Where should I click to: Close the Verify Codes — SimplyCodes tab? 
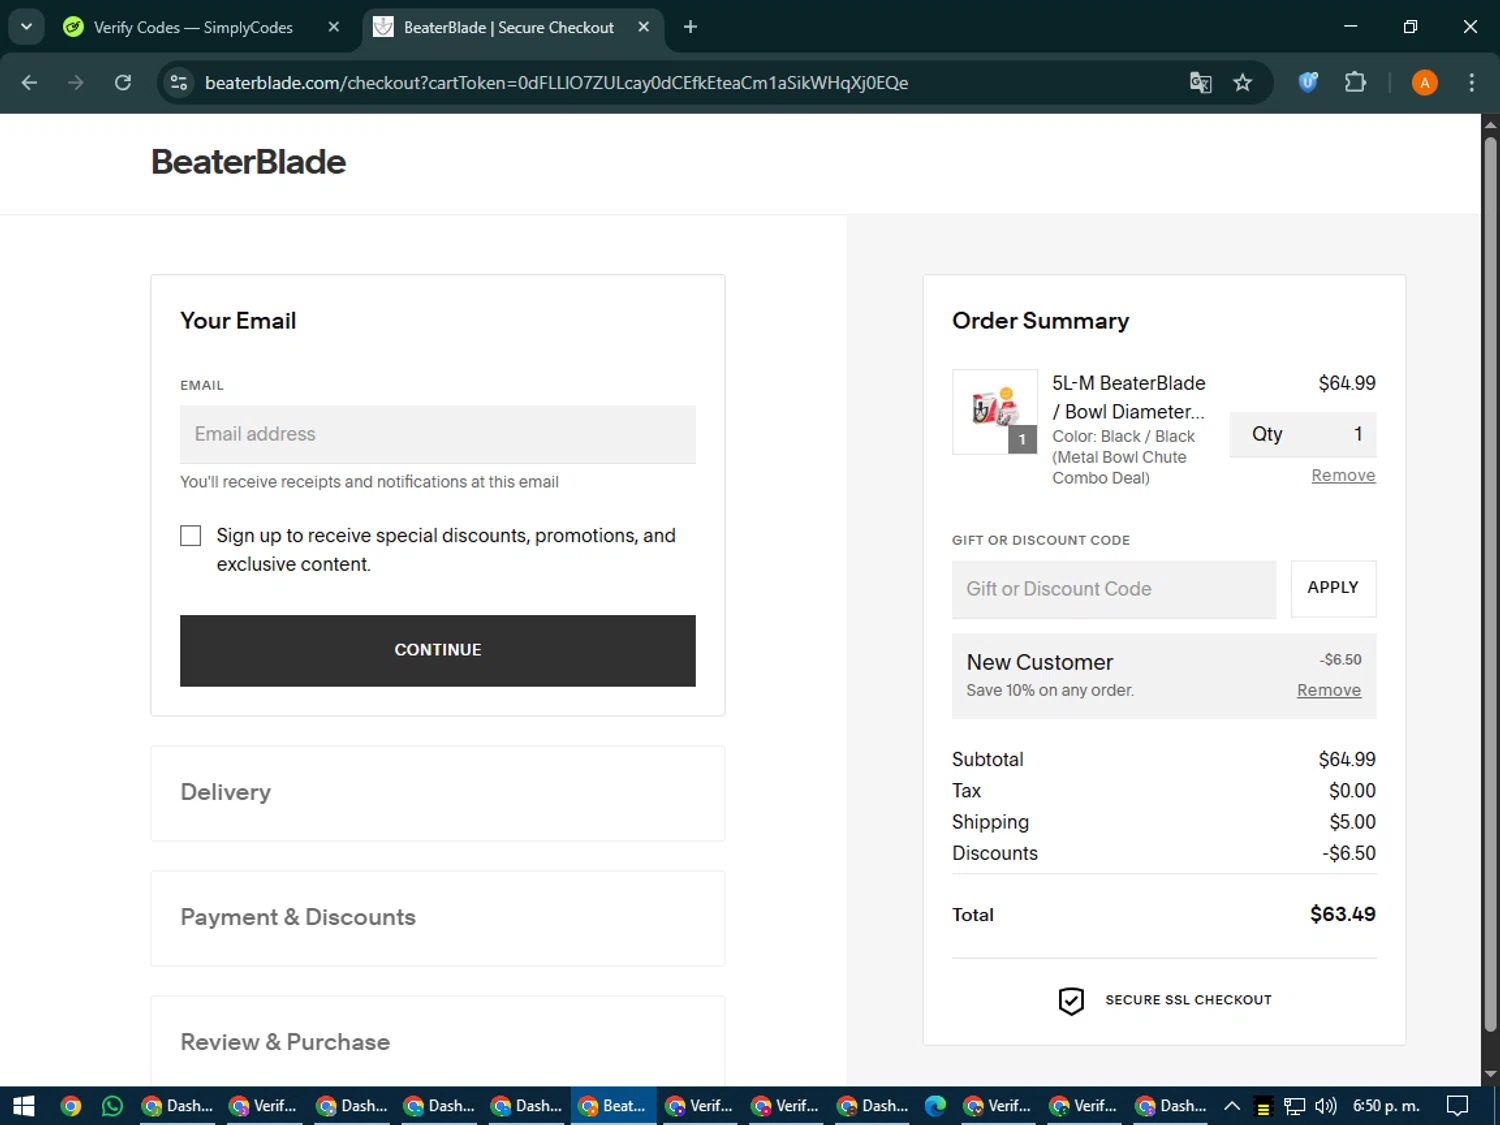point(334,27)
